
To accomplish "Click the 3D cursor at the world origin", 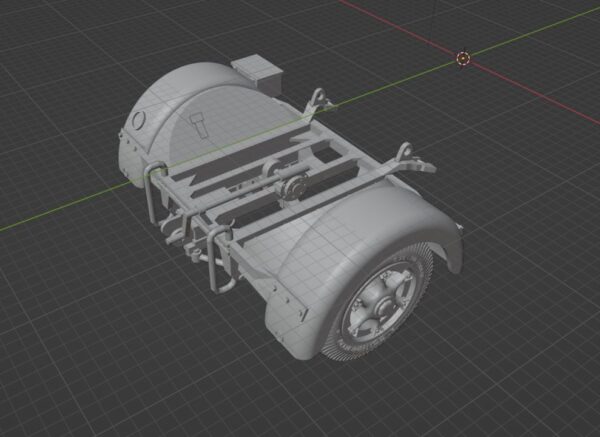I will [x=463, y=59].
